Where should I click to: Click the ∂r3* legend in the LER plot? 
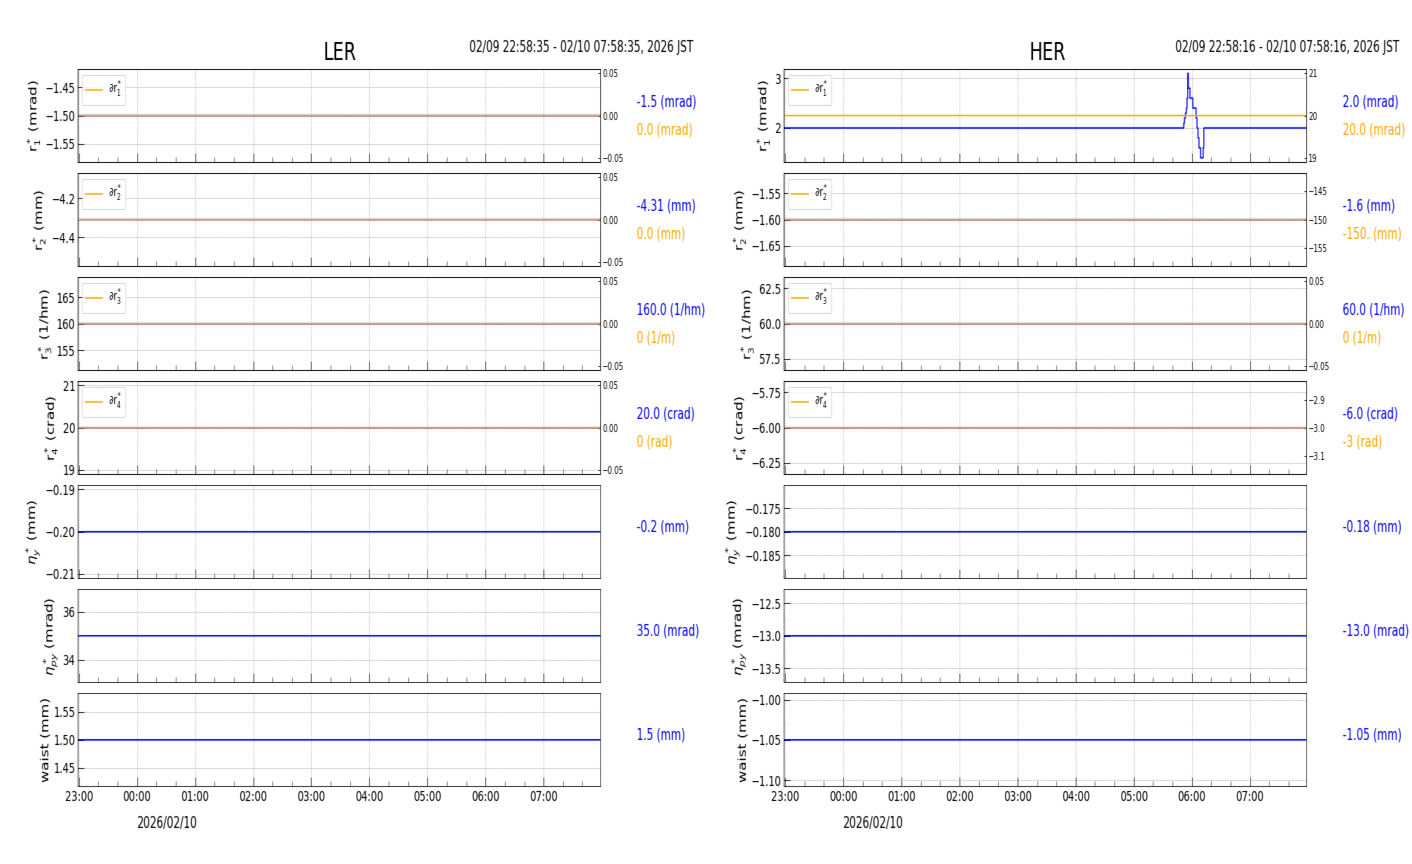[104, 297]
